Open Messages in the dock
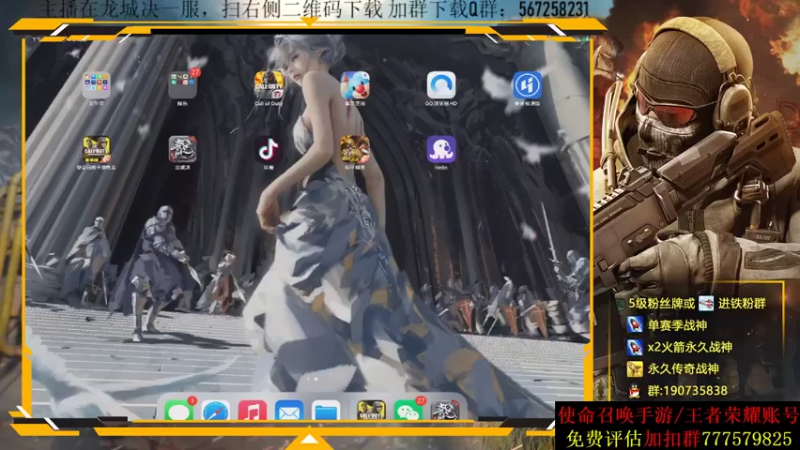800x450 pixels. (179, 410)
